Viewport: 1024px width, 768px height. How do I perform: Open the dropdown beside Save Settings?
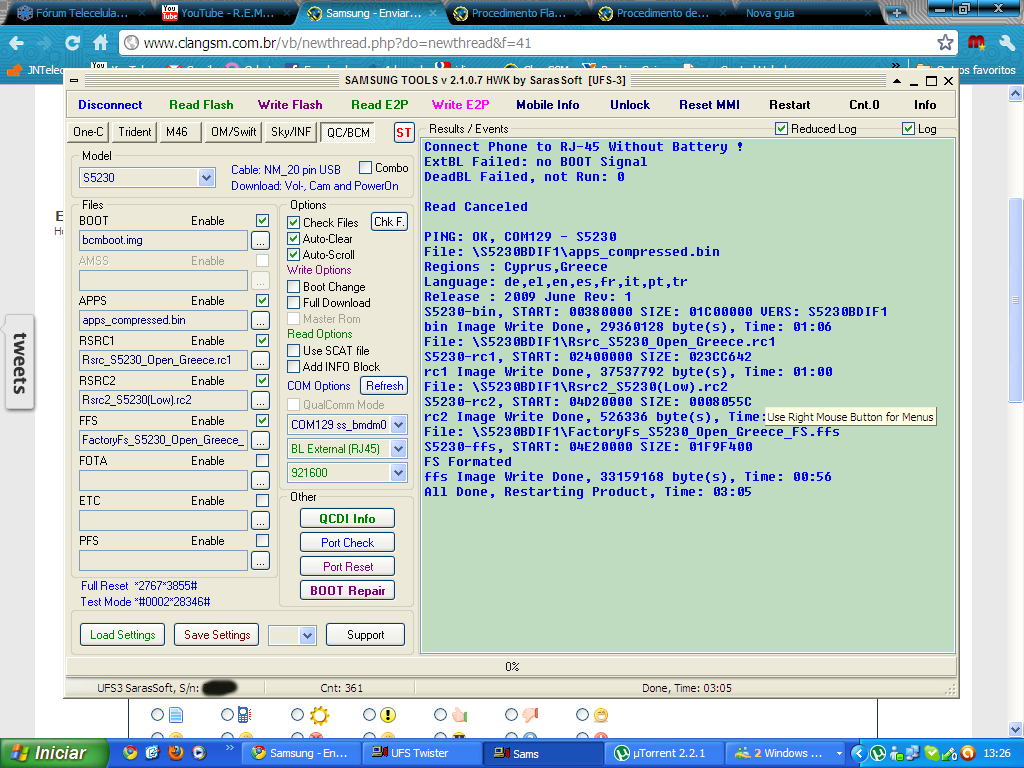pos(308,635)
